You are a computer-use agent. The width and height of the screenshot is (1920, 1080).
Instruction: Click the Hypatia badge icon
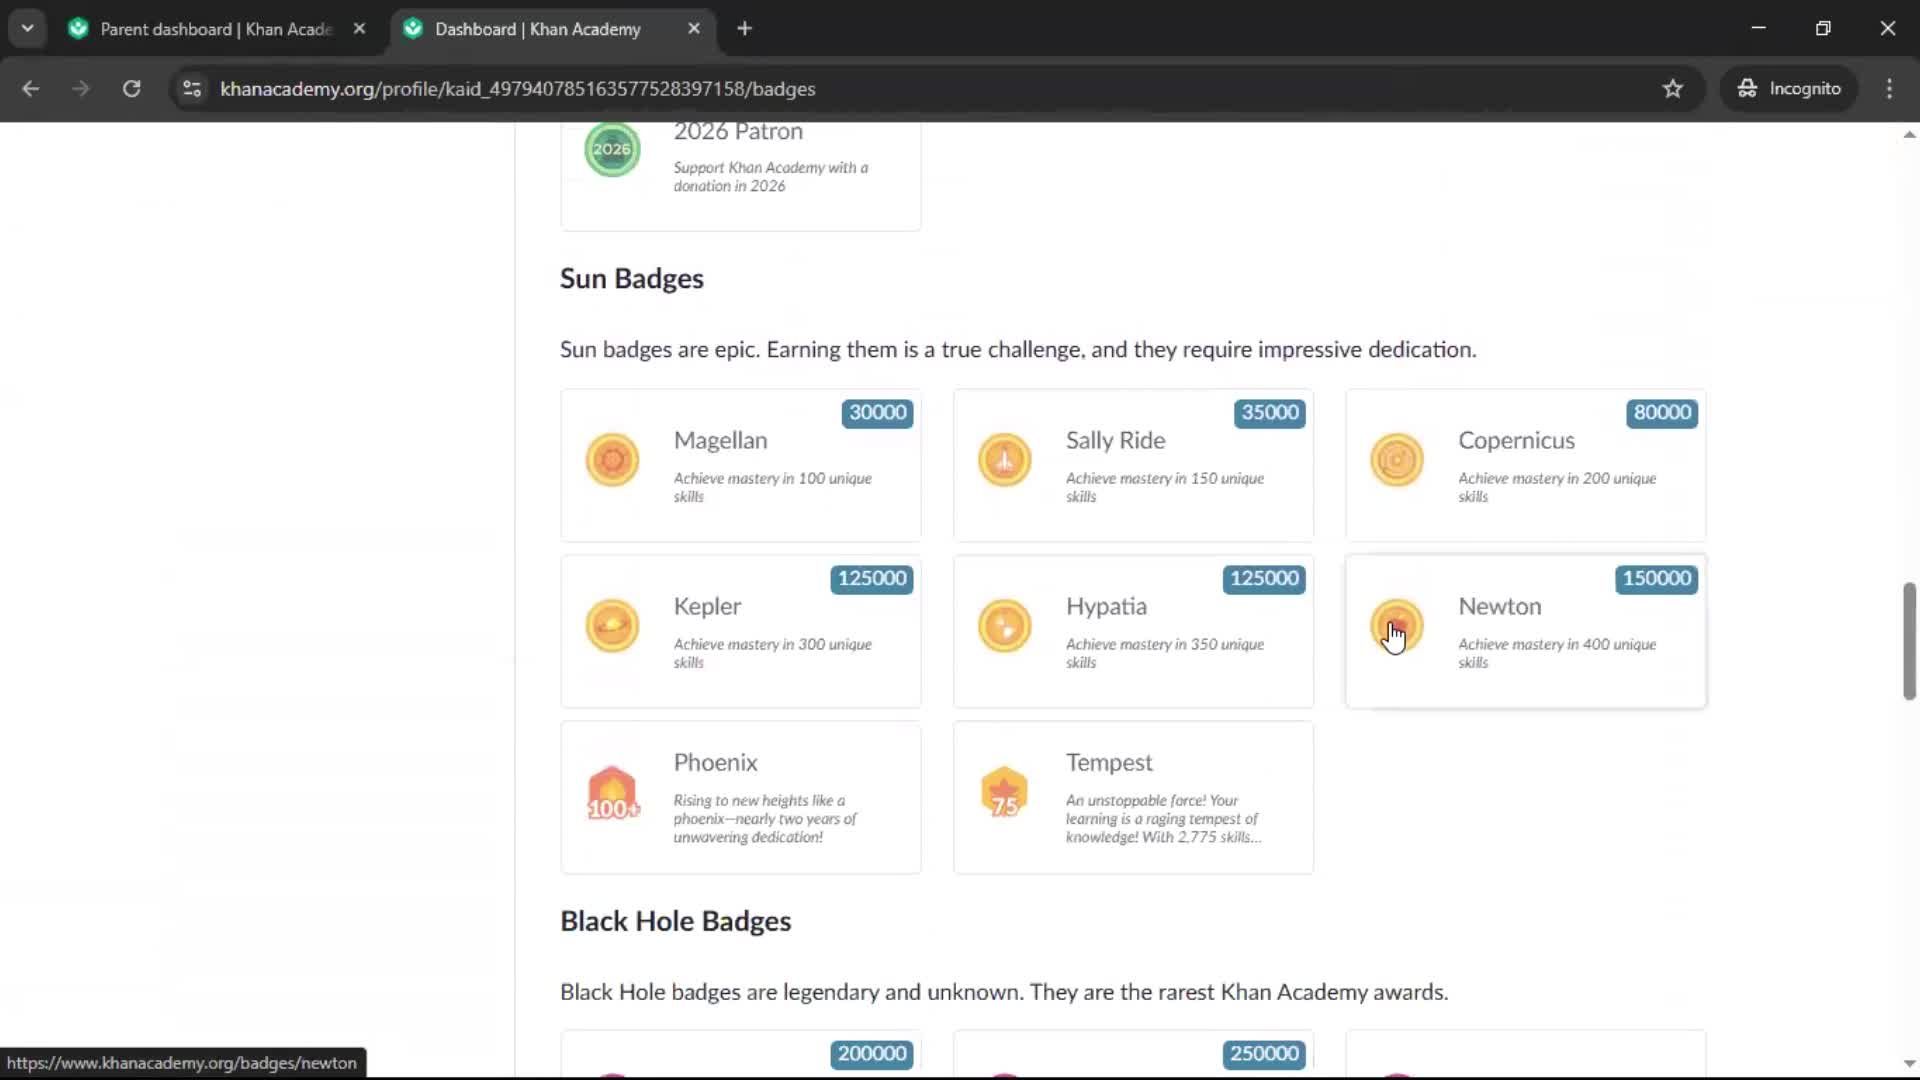(x=1004, y=626)
